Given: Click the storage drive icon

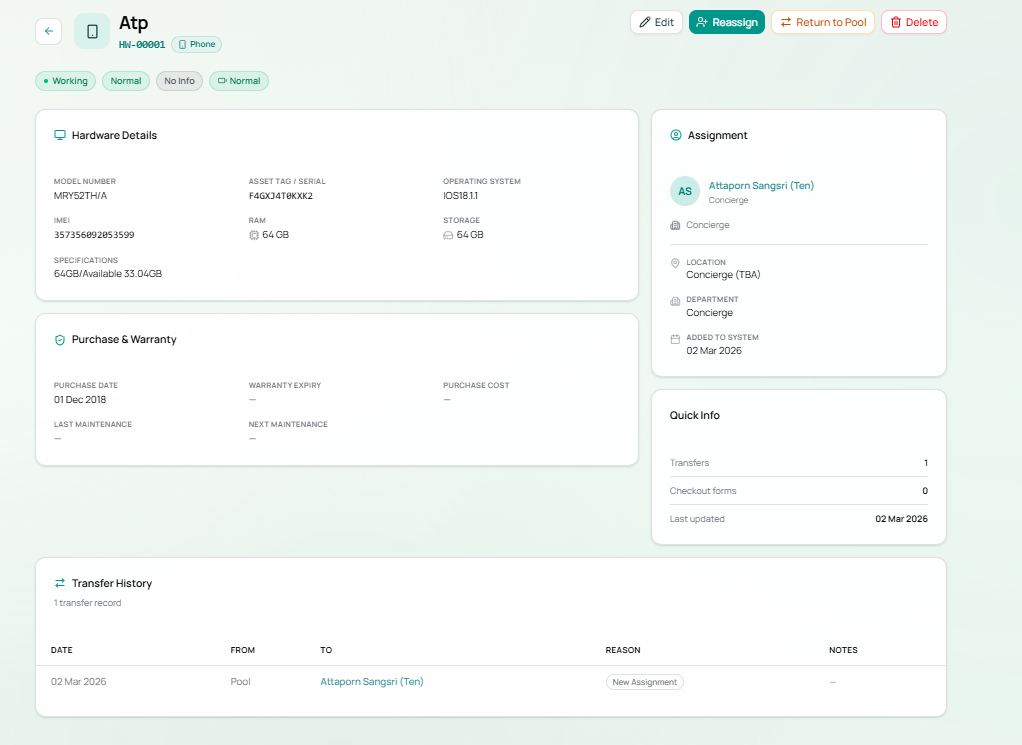Looking at the screenshot, I should 448,235.
